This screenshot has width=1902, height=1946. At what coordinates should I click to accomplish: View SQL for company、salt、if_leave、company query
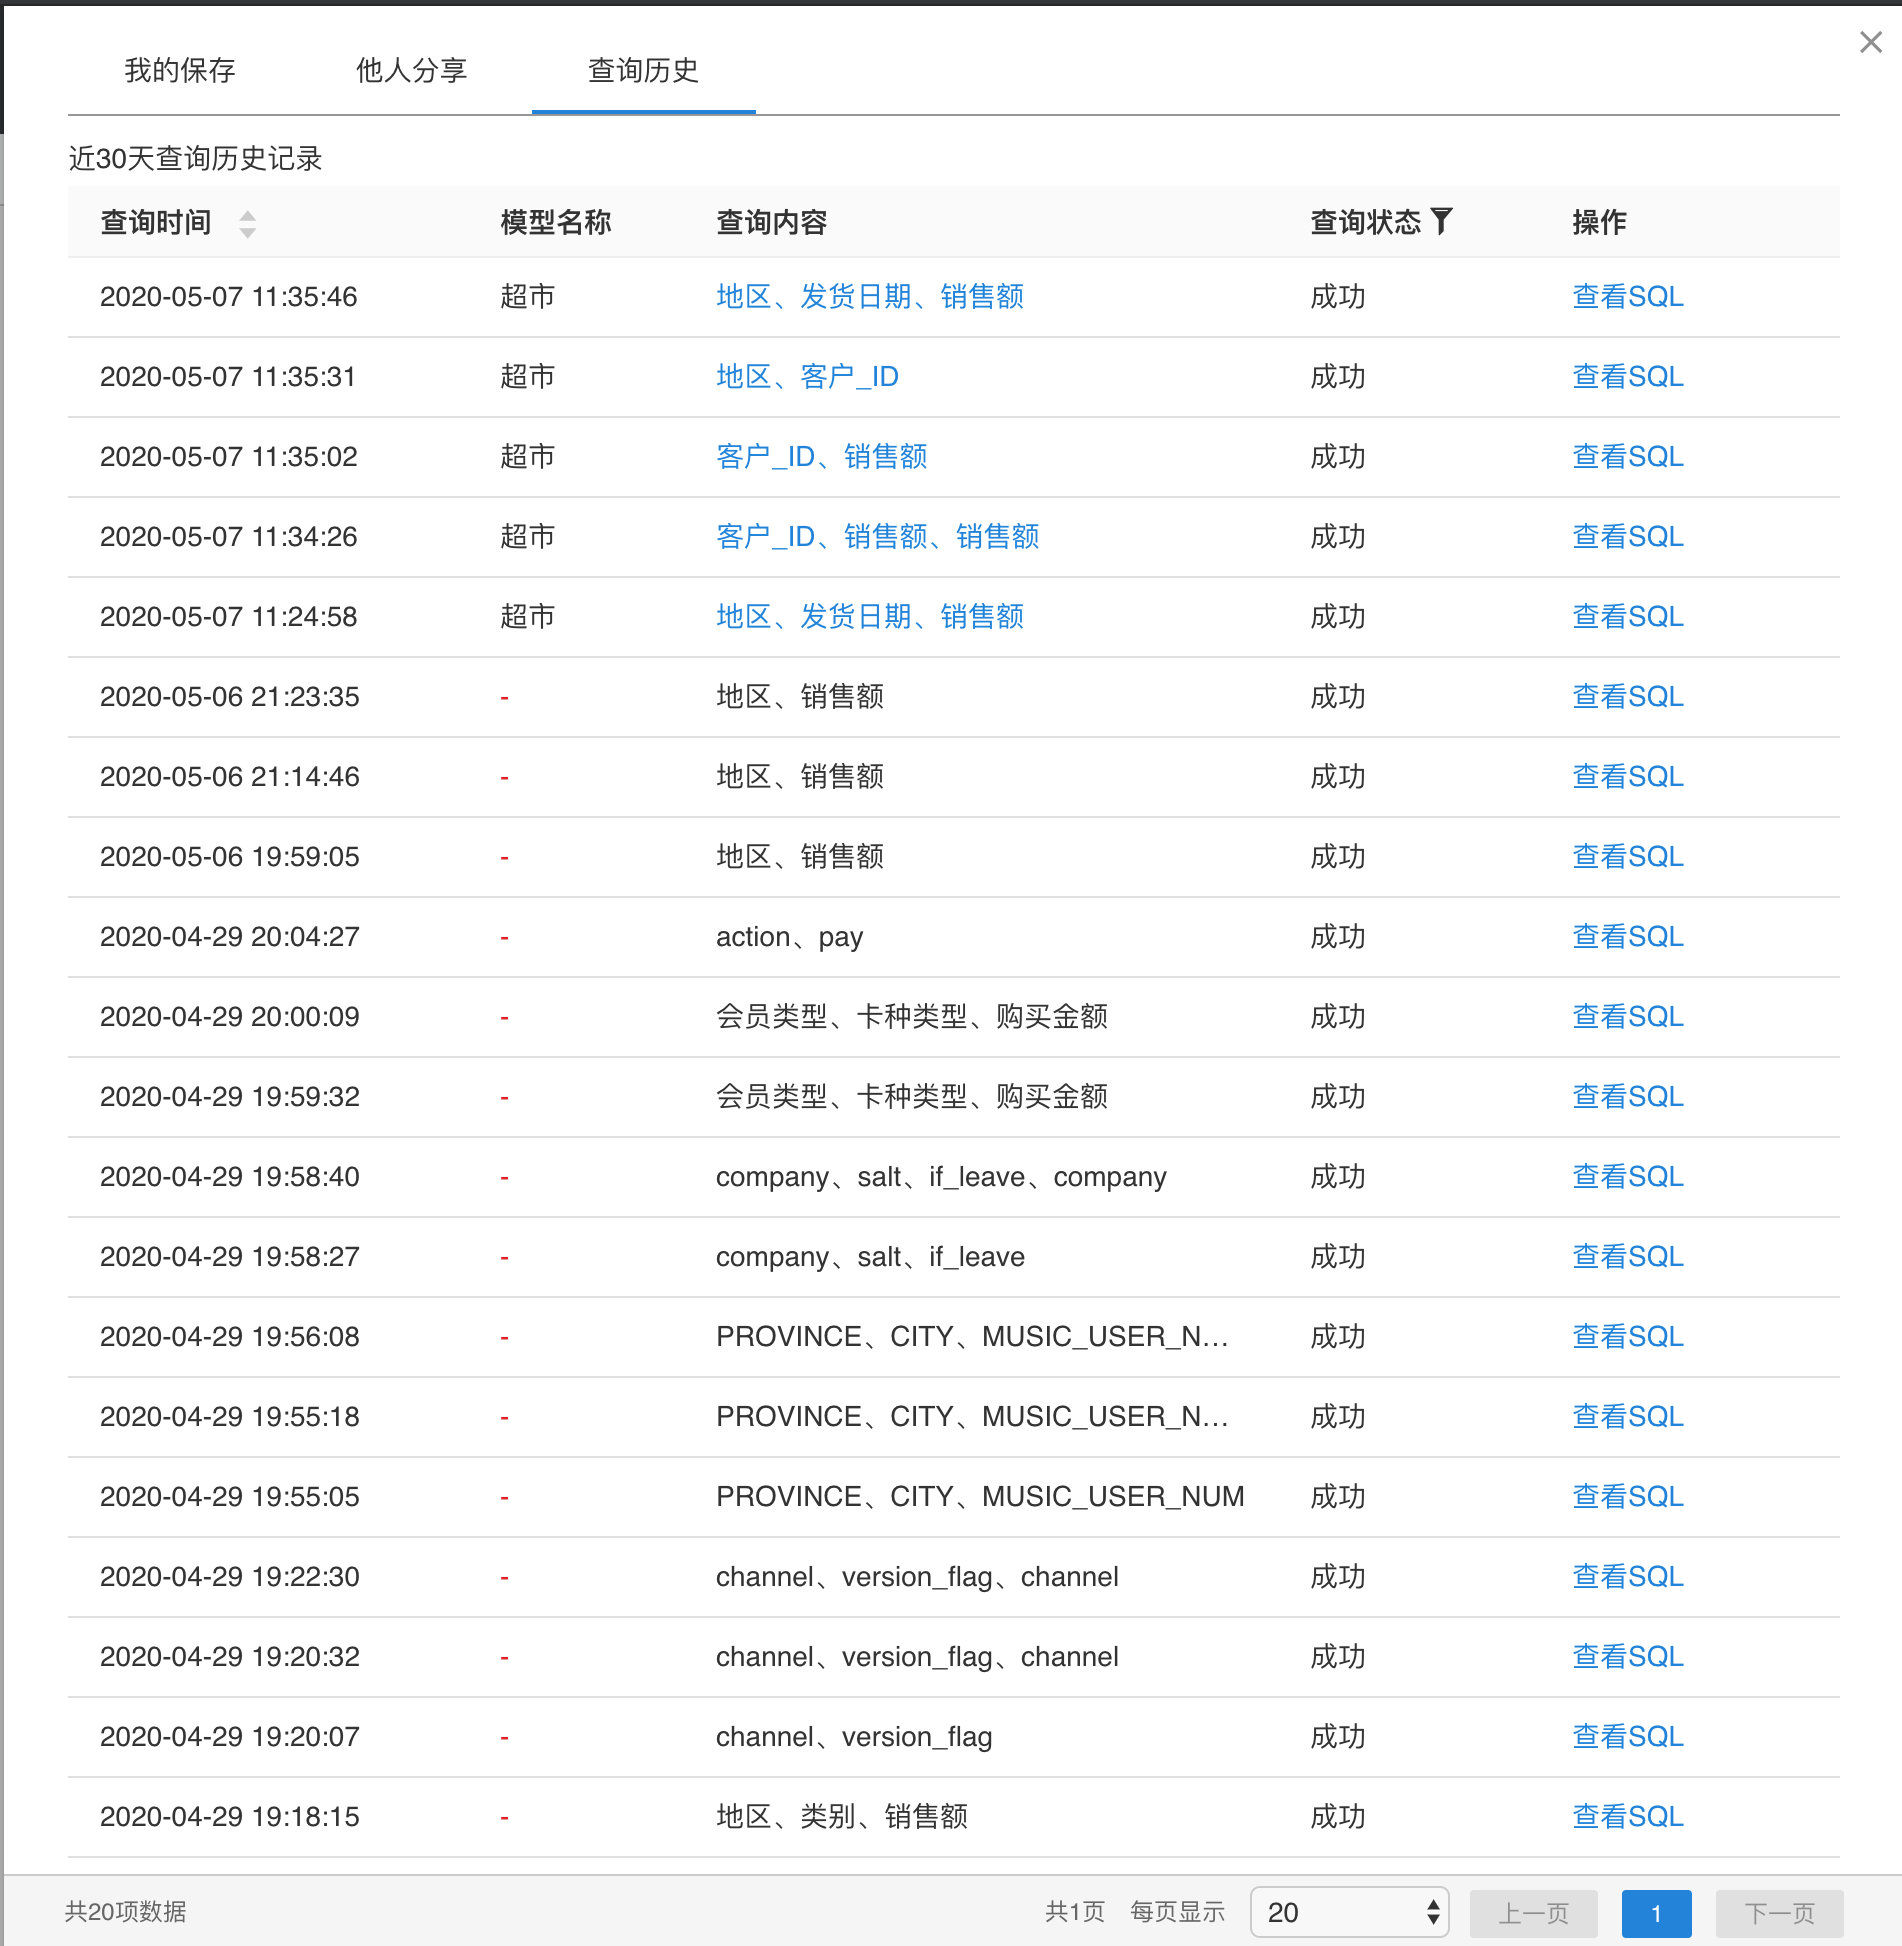[1628, 1177]
